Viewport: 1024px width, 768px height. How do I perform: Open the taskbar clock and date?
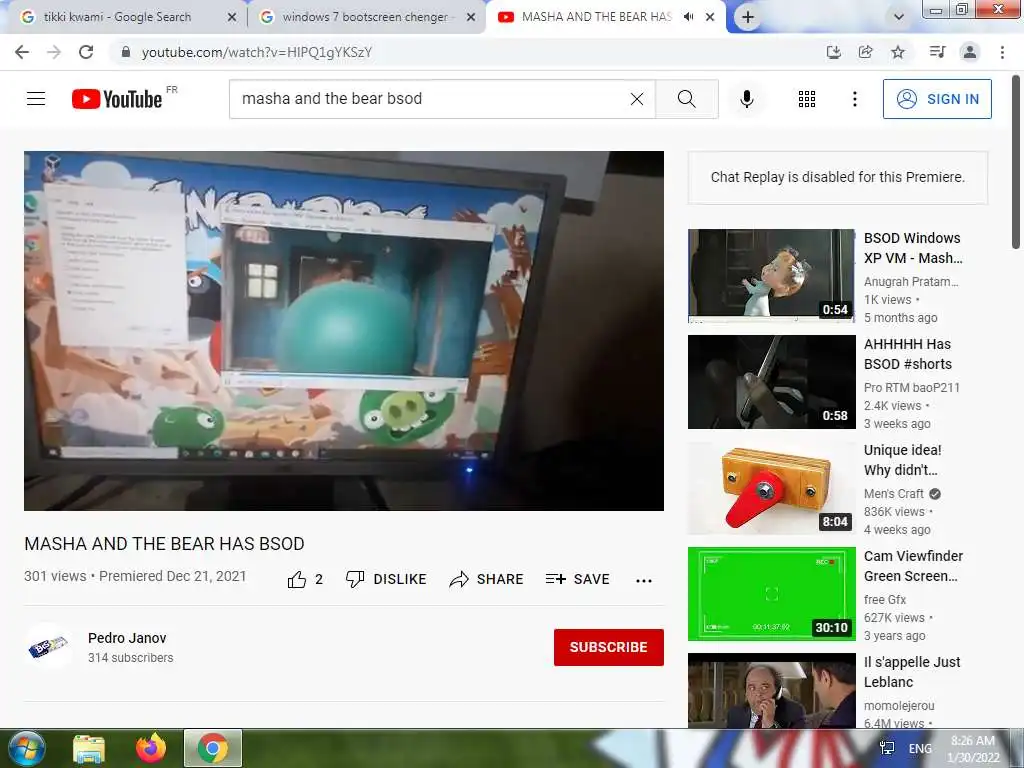tap(973, 749)
